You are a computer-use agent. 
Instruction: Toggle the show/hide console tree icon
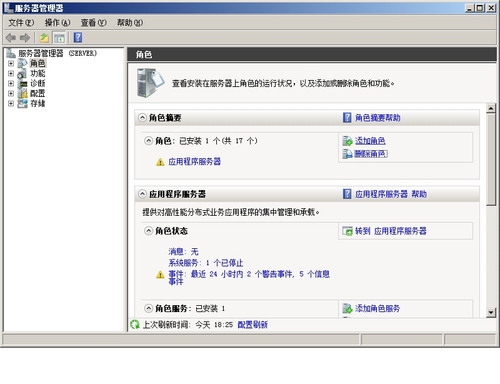[59, 38]
